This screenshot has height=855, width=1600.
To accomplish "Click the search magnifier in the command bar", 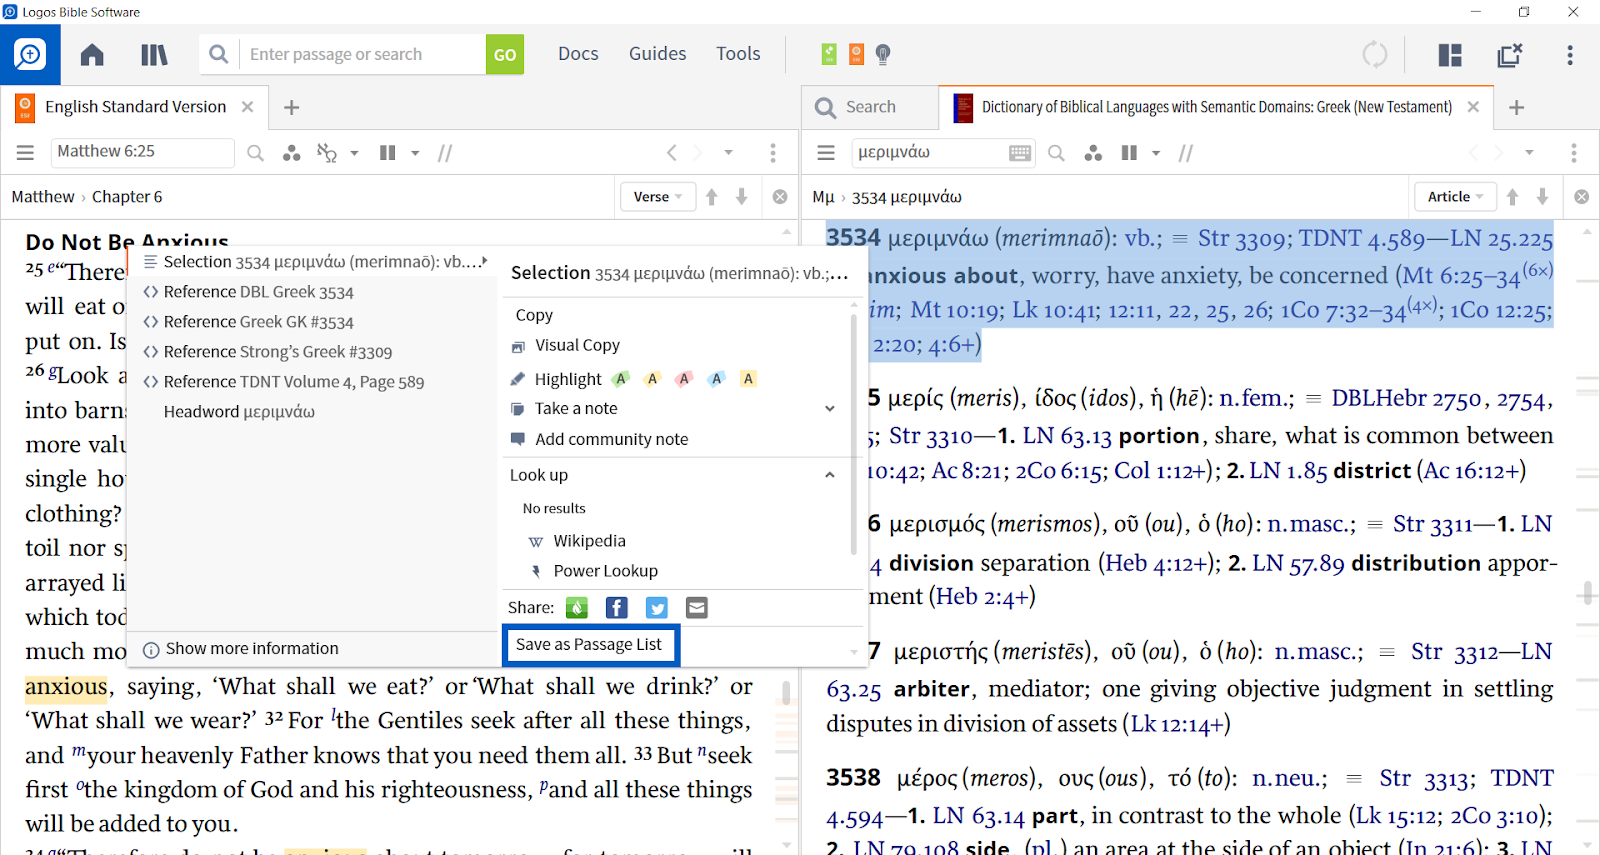I will point(219,54).
